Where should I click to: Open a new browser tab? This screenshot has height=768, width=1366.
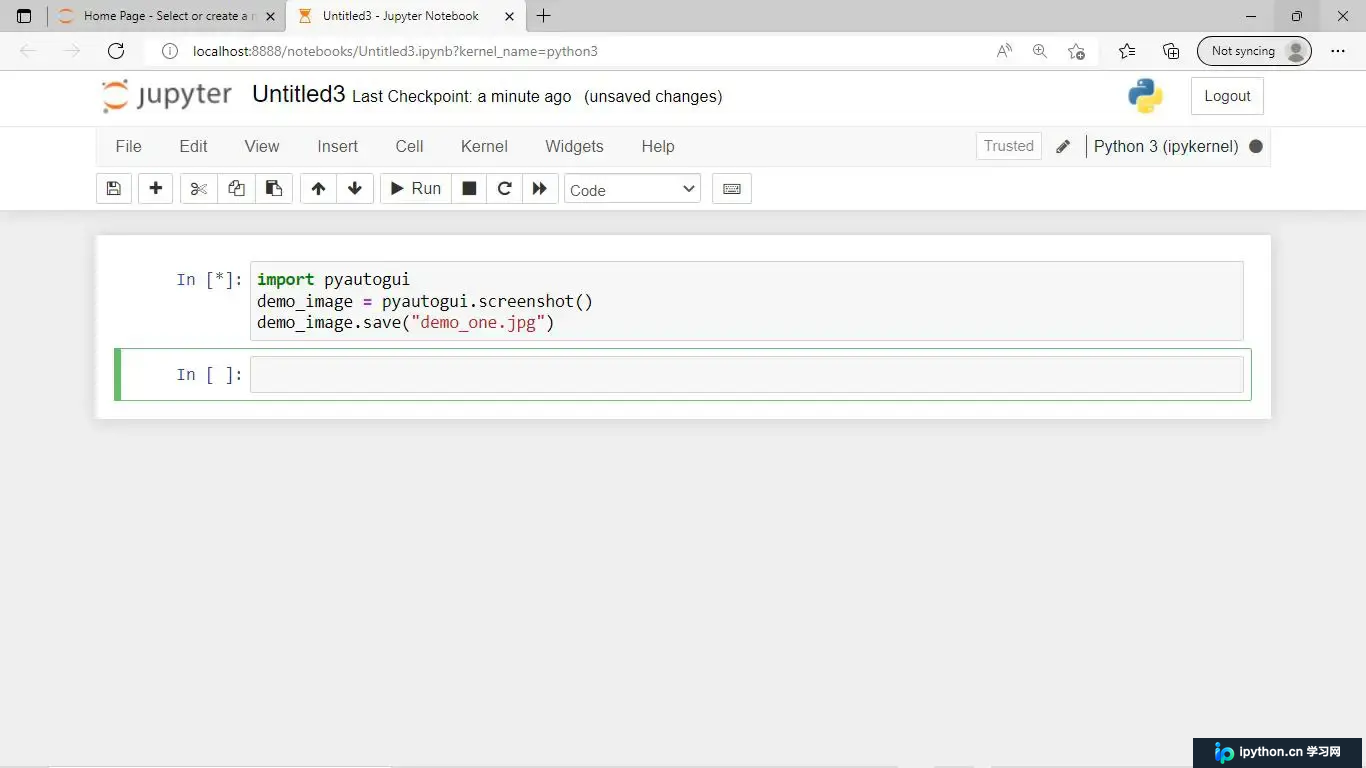(x=544, y=16)
